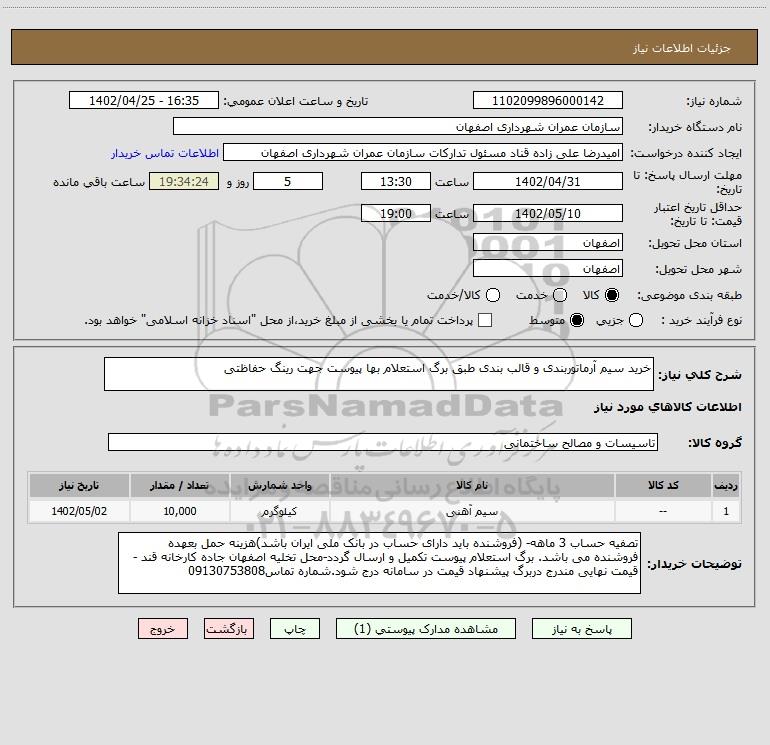Viewport: 770px width, 745px height.
Task: Click the row number cell 1
Action: [726, 511]
